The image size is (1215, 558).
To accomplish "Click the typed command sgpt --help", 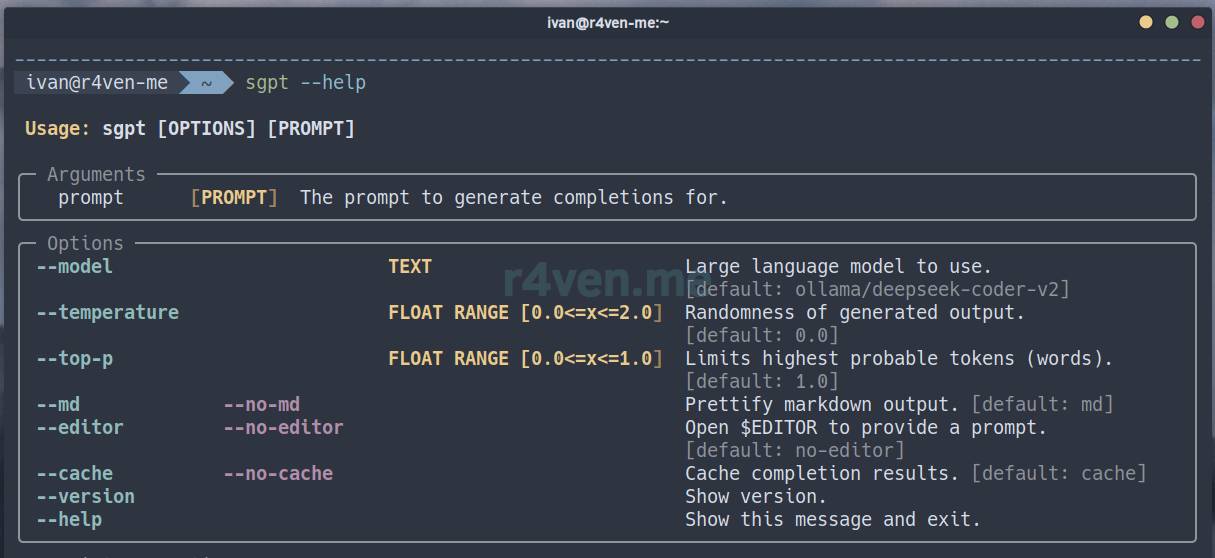I will pyautogui.click(x=306, y=82).
